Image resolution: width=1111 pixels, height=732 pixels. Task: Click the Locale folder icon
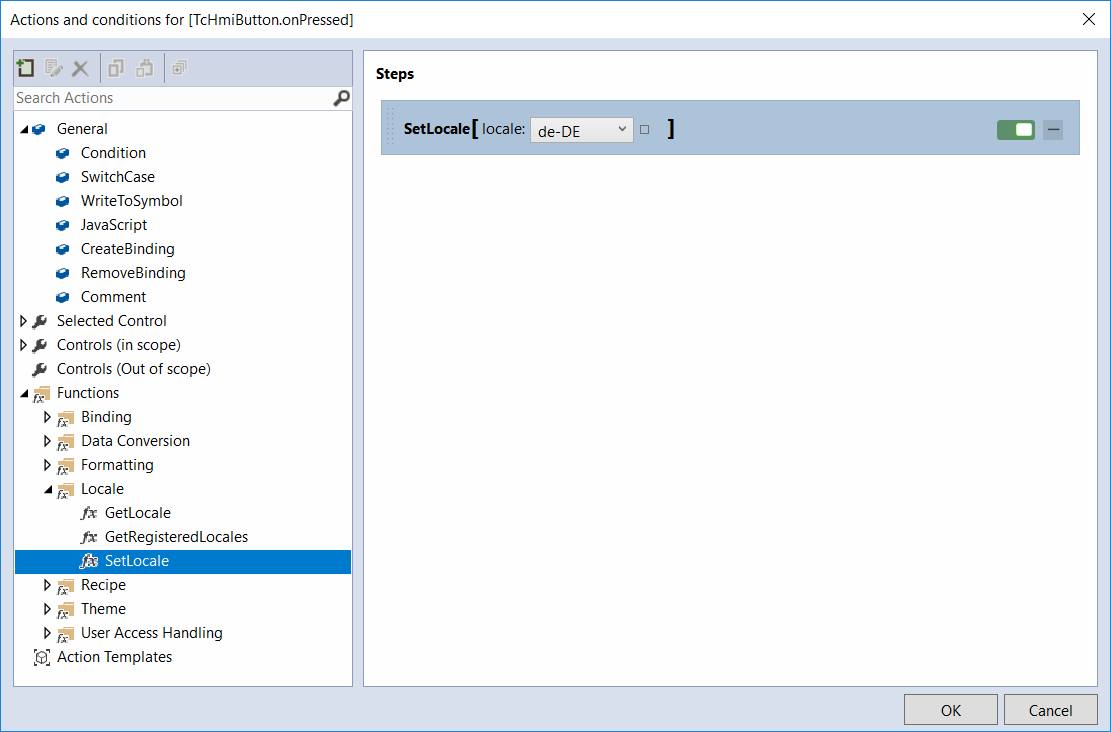(65, 491)
